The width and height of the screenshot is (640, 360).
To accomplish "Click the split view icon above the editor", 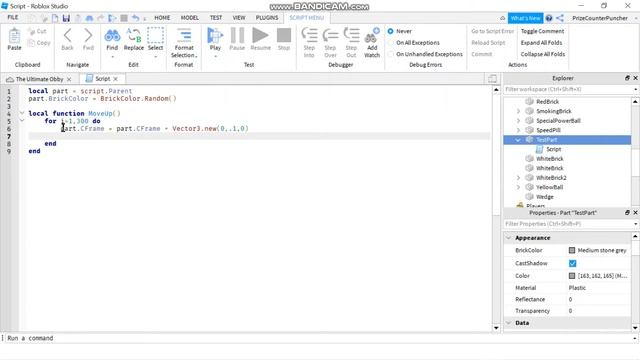I will click(x=492, y=78).
